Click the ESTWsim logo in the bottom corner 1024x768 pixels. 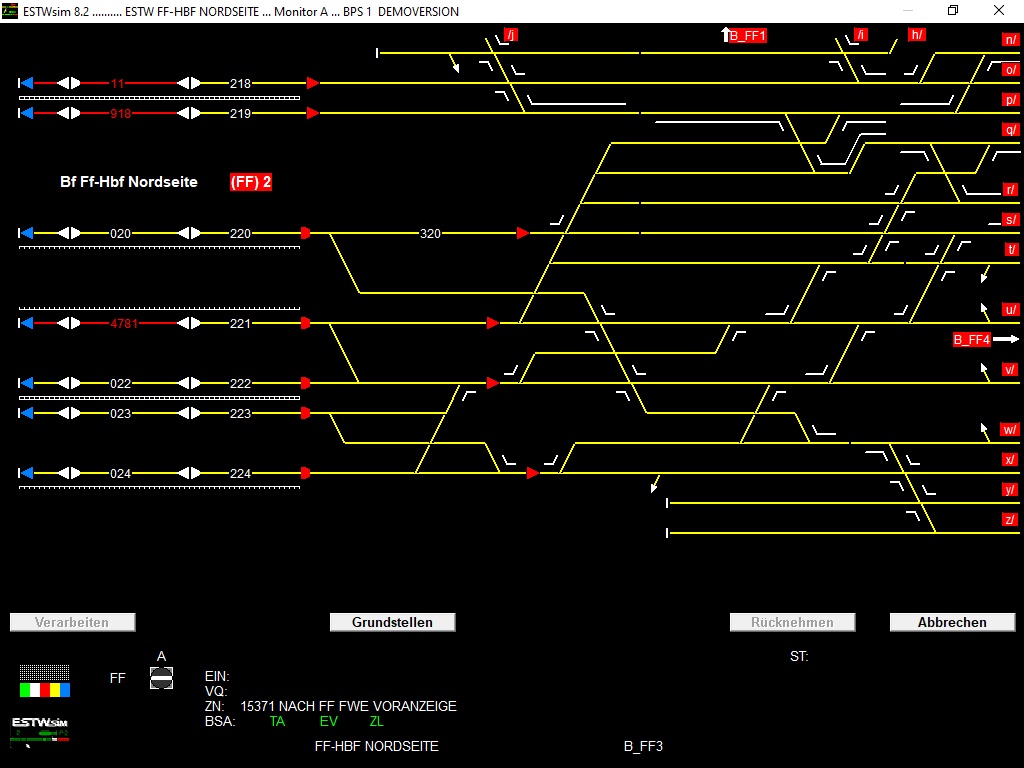38,725
